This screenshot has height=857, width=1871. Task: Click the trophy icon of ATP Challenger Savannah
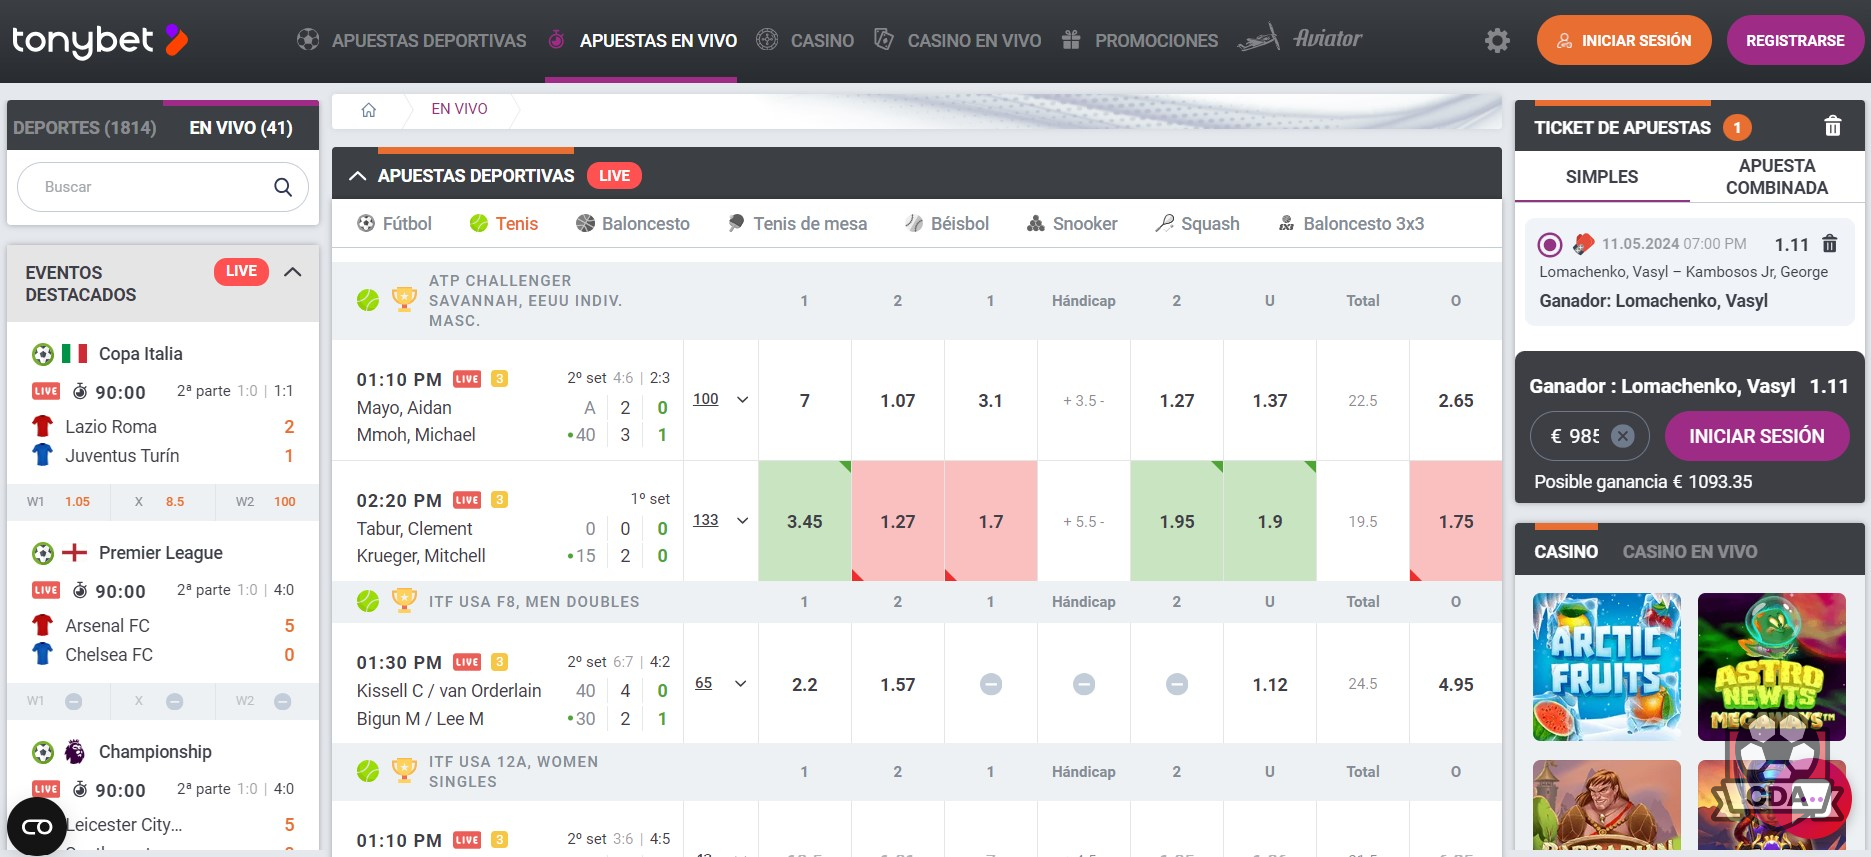click(x=404, y=299)
